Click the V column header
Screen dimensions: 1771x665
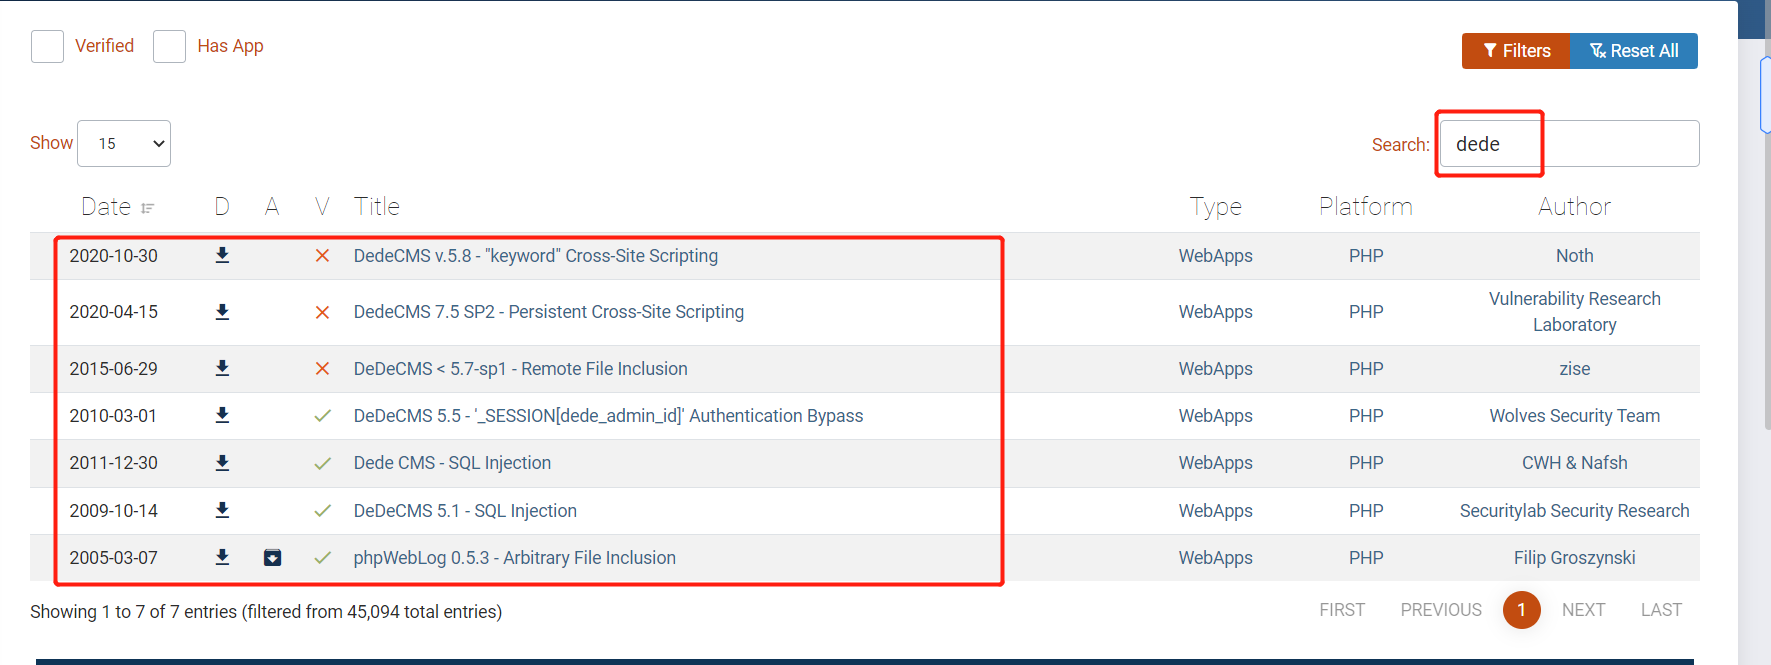[322, 207]
